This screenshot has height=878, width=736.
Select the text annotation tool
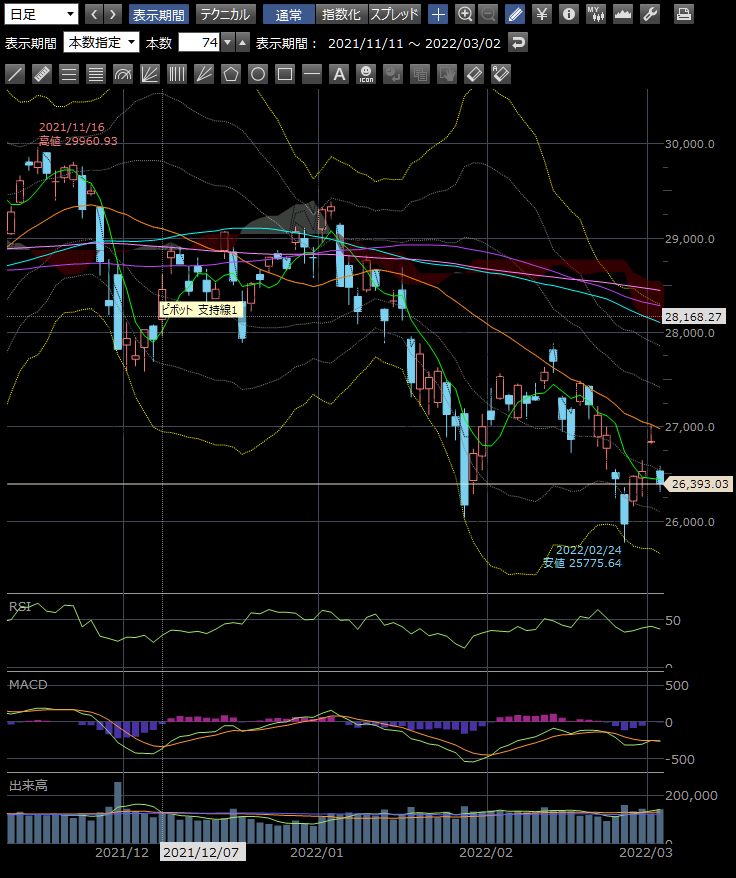(339, 74)
